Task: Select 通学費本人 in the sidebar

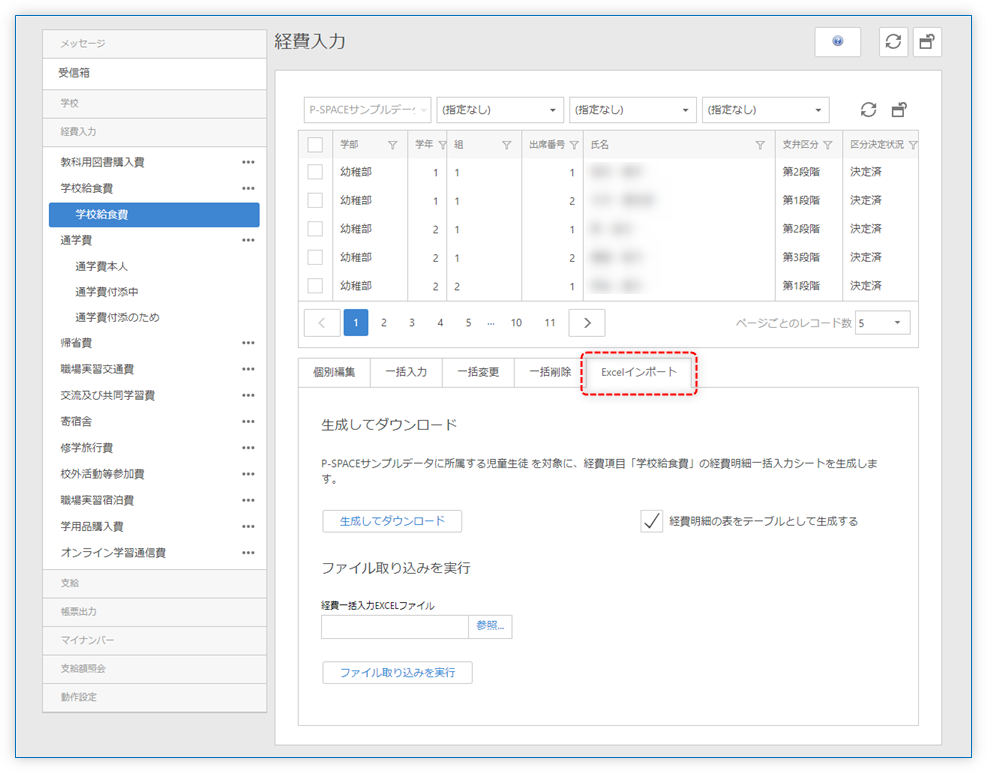Action: (x=101, y=266)
